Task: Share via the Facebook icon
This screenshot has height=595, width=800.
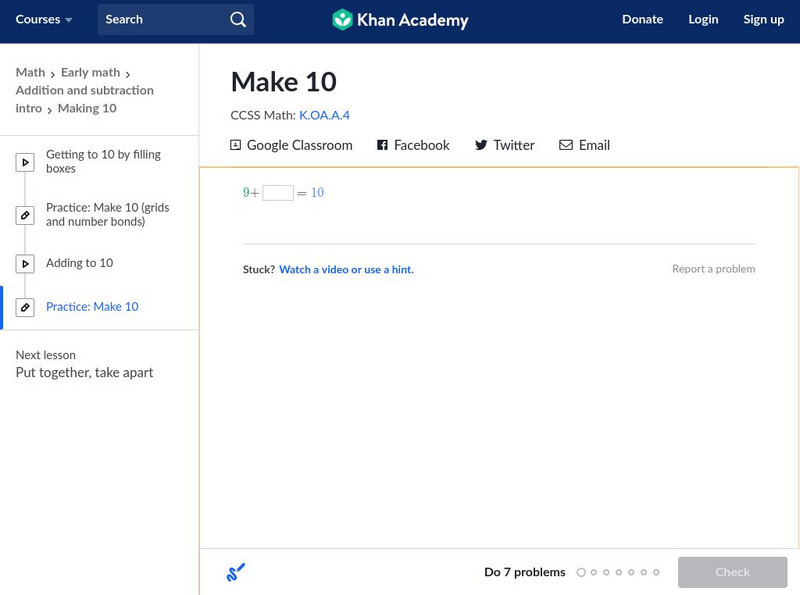Action: point(381,145)
